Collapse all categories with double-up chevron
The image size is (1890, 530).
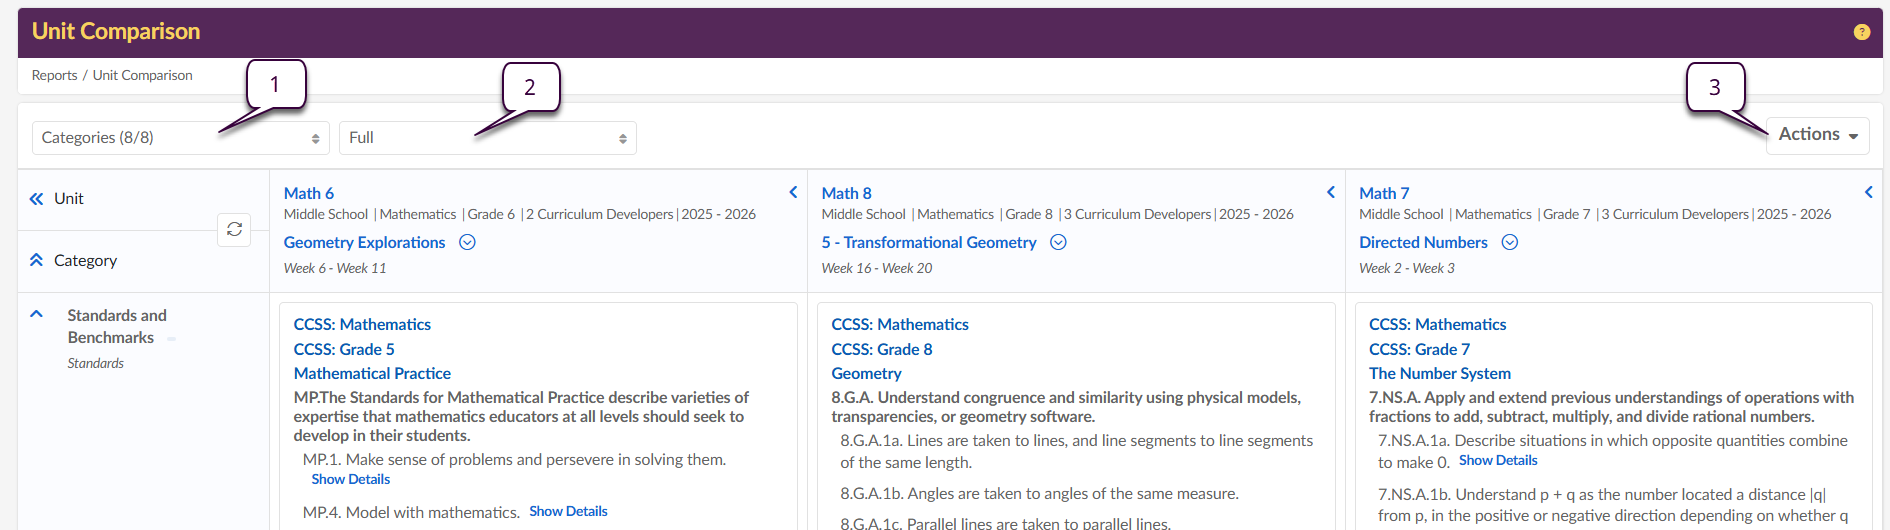click(37, 260)
